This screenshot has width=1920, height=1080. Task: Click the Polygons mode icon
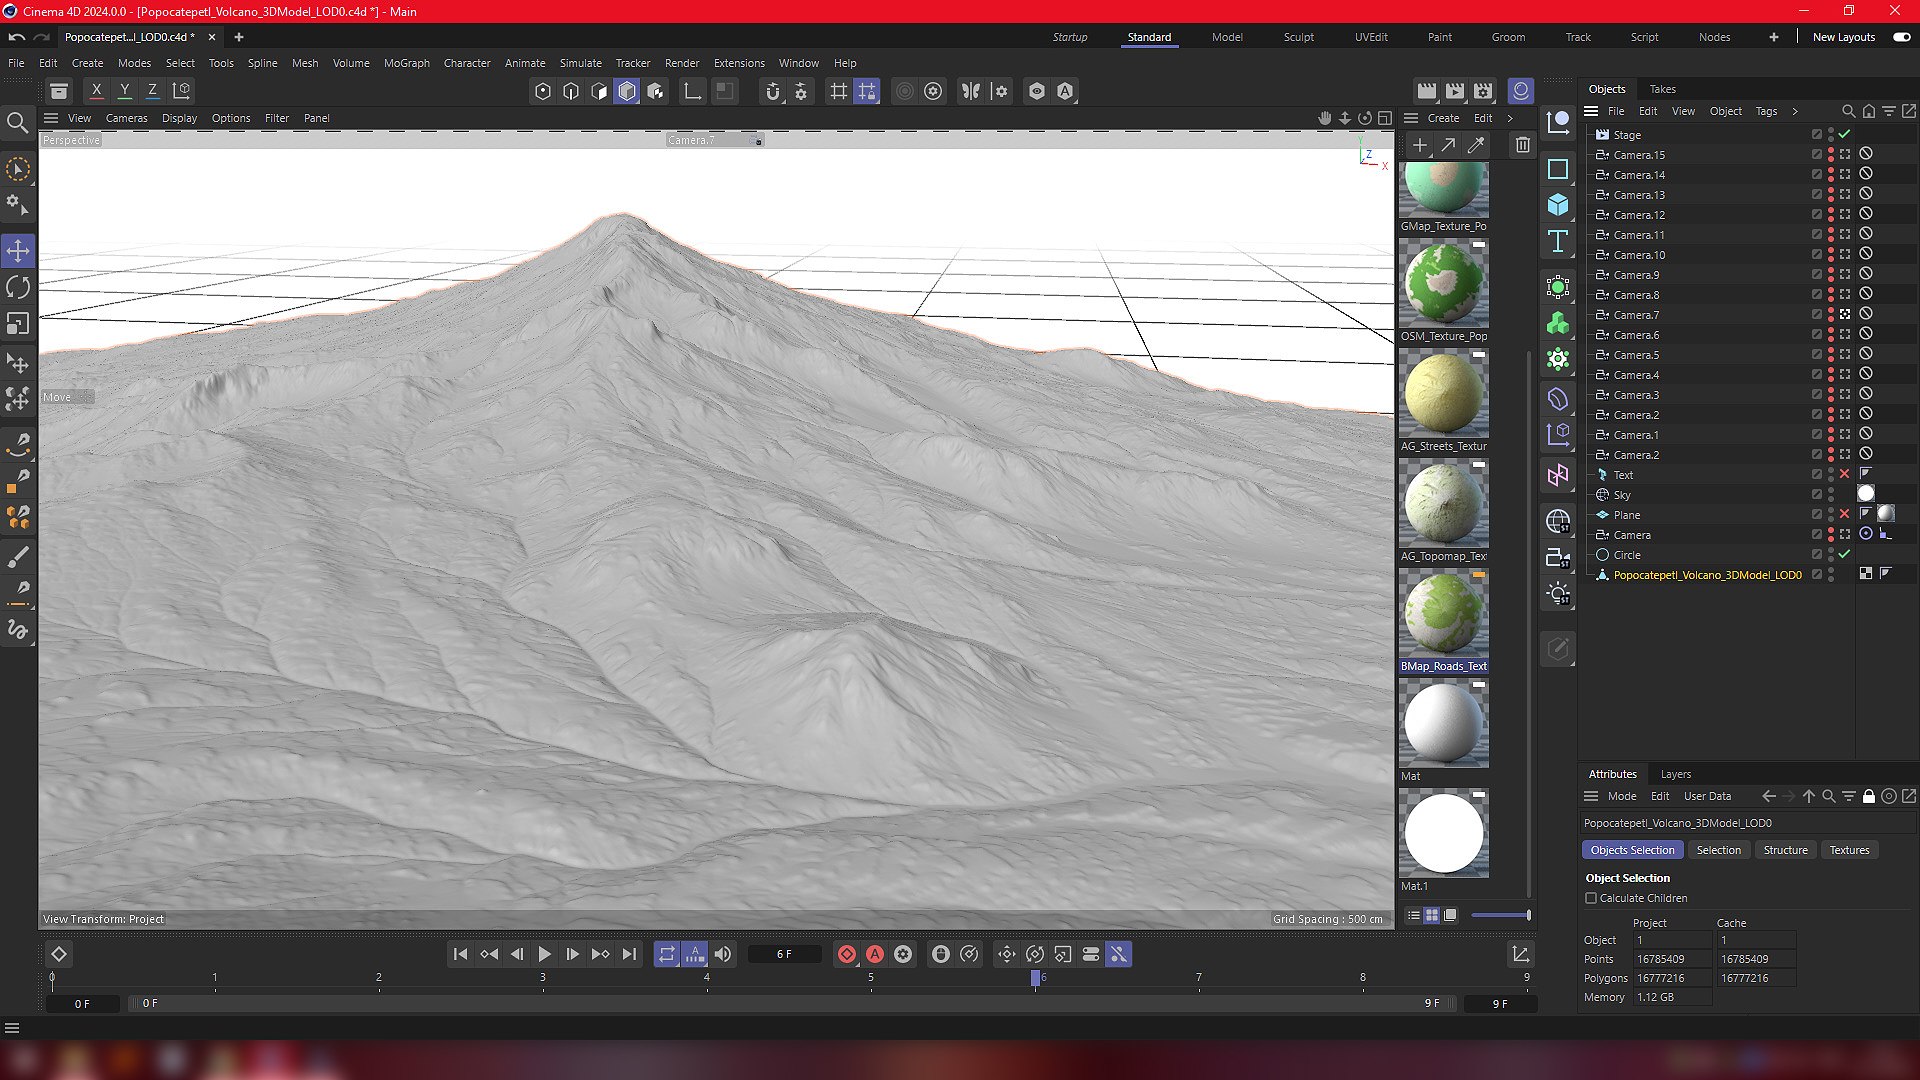coord(627,91)
